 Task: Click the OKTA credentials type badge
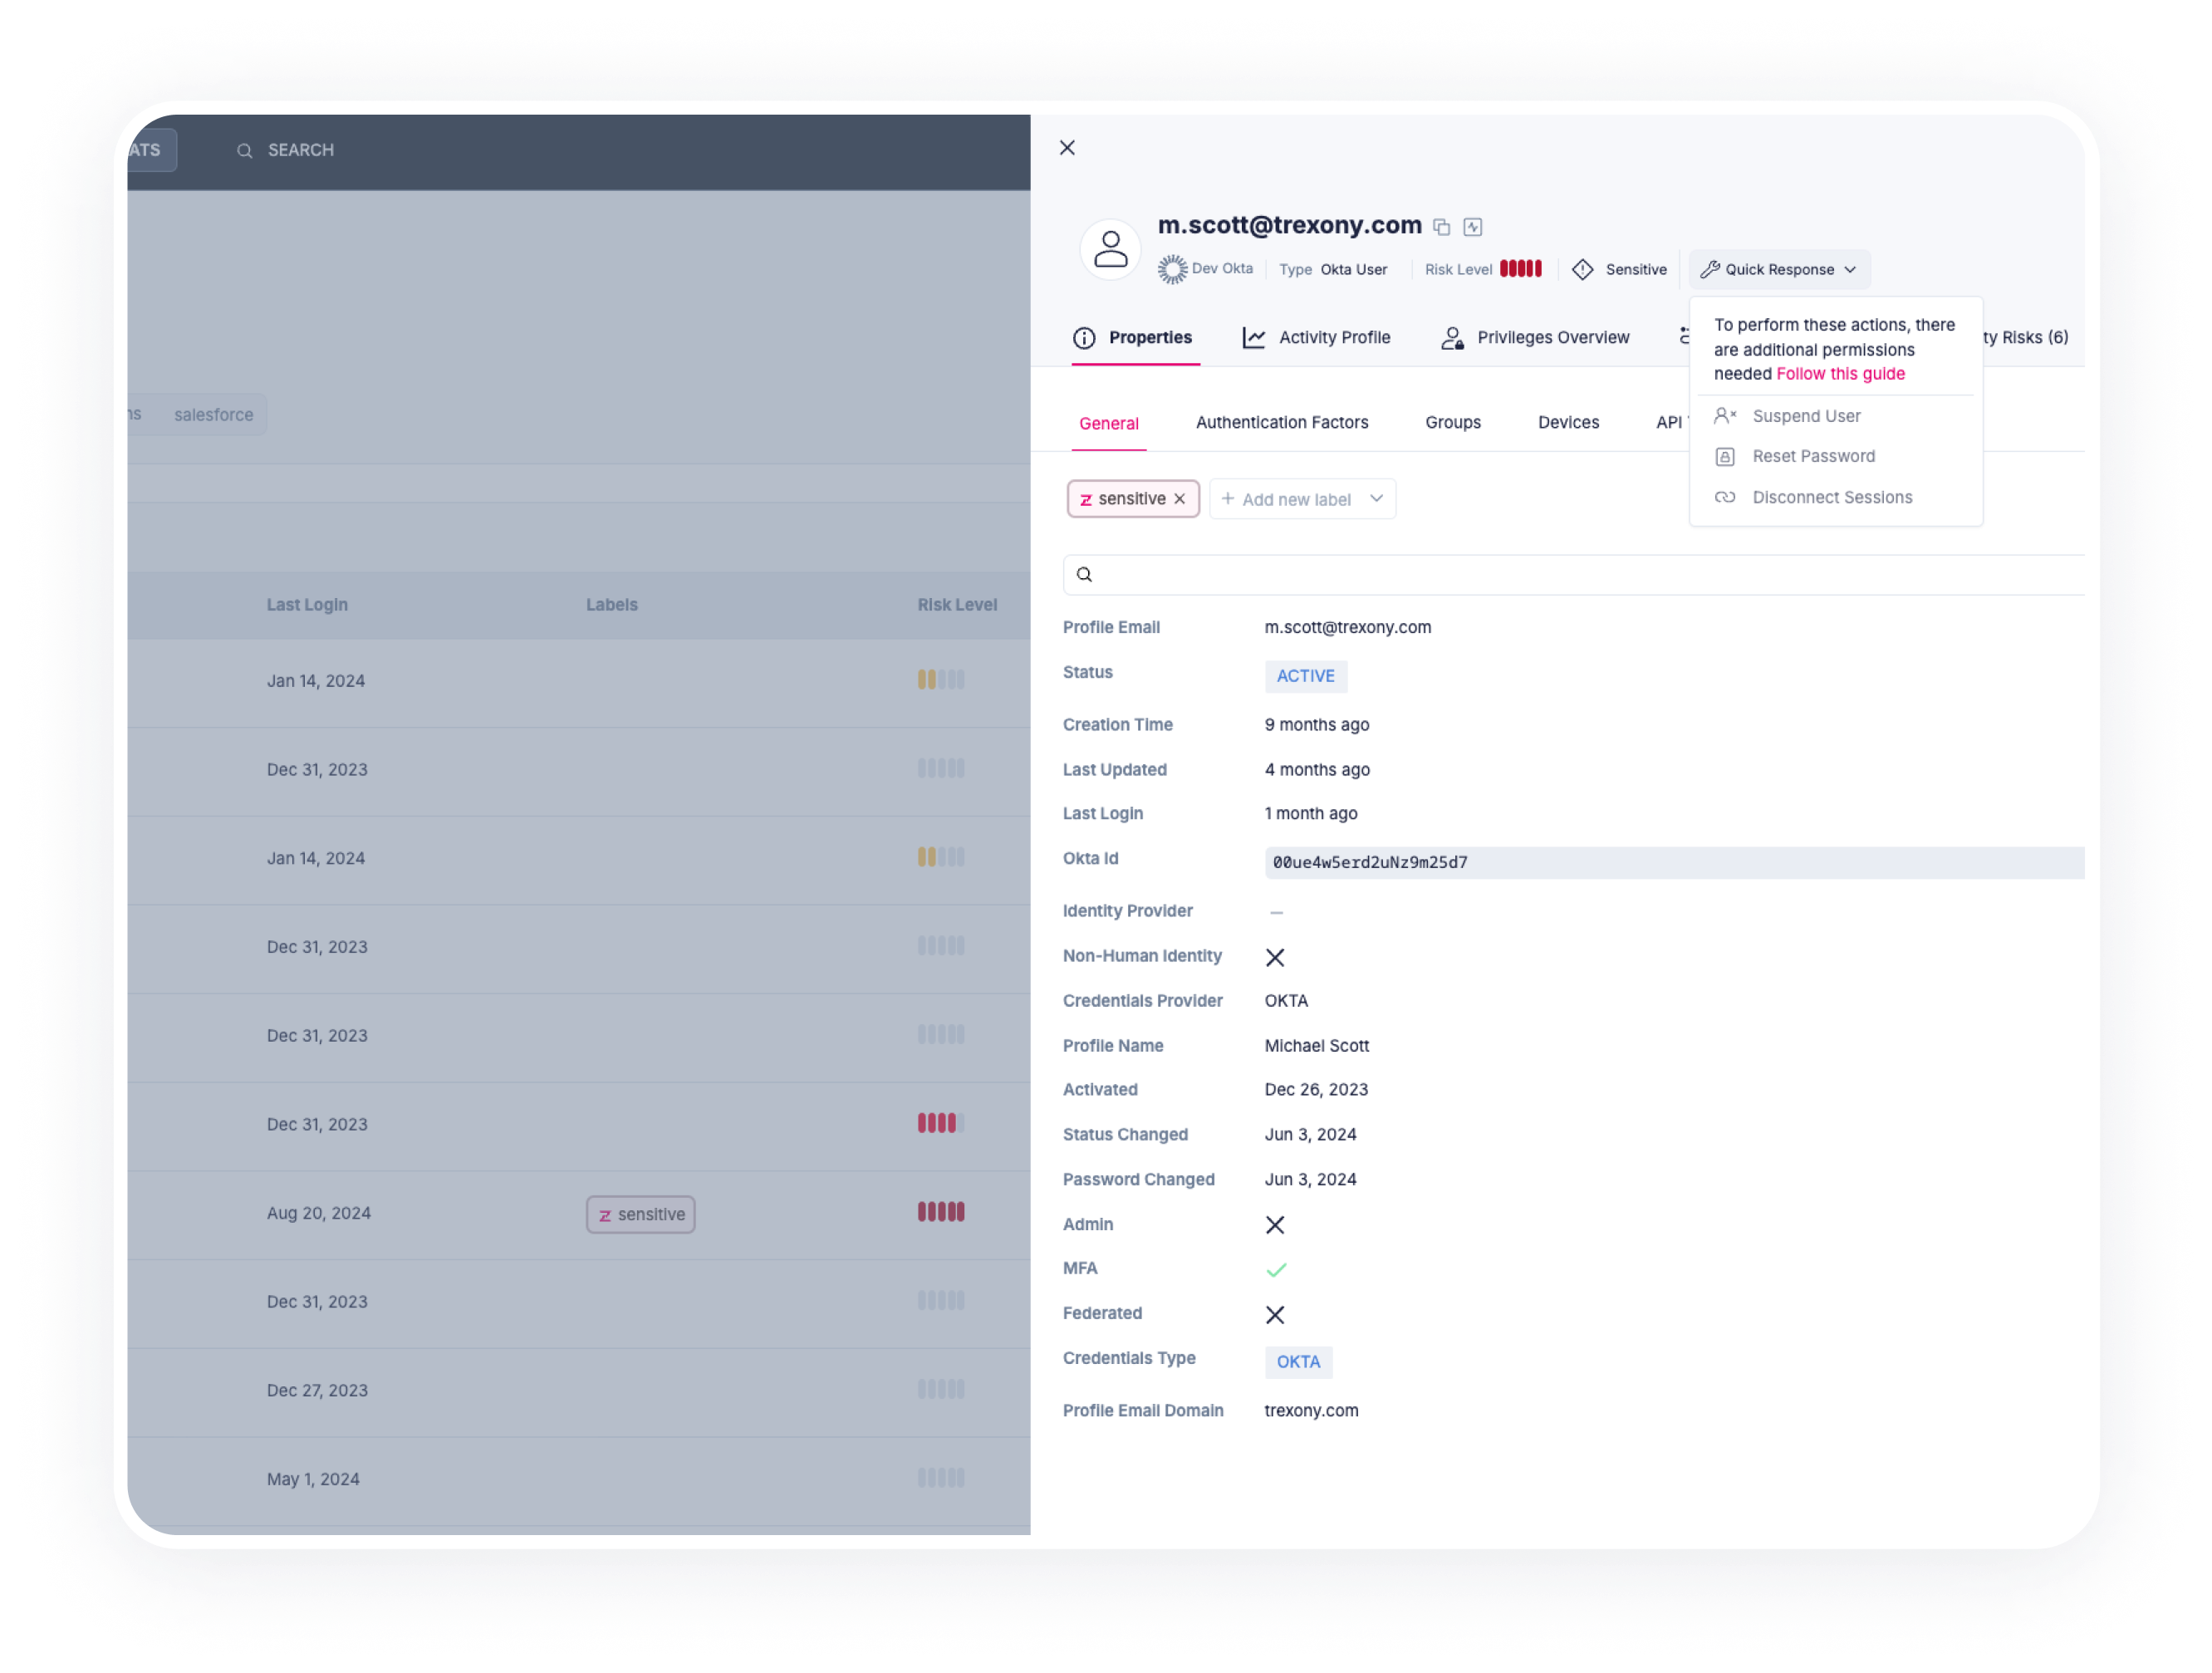(x=1298, y=1362)
